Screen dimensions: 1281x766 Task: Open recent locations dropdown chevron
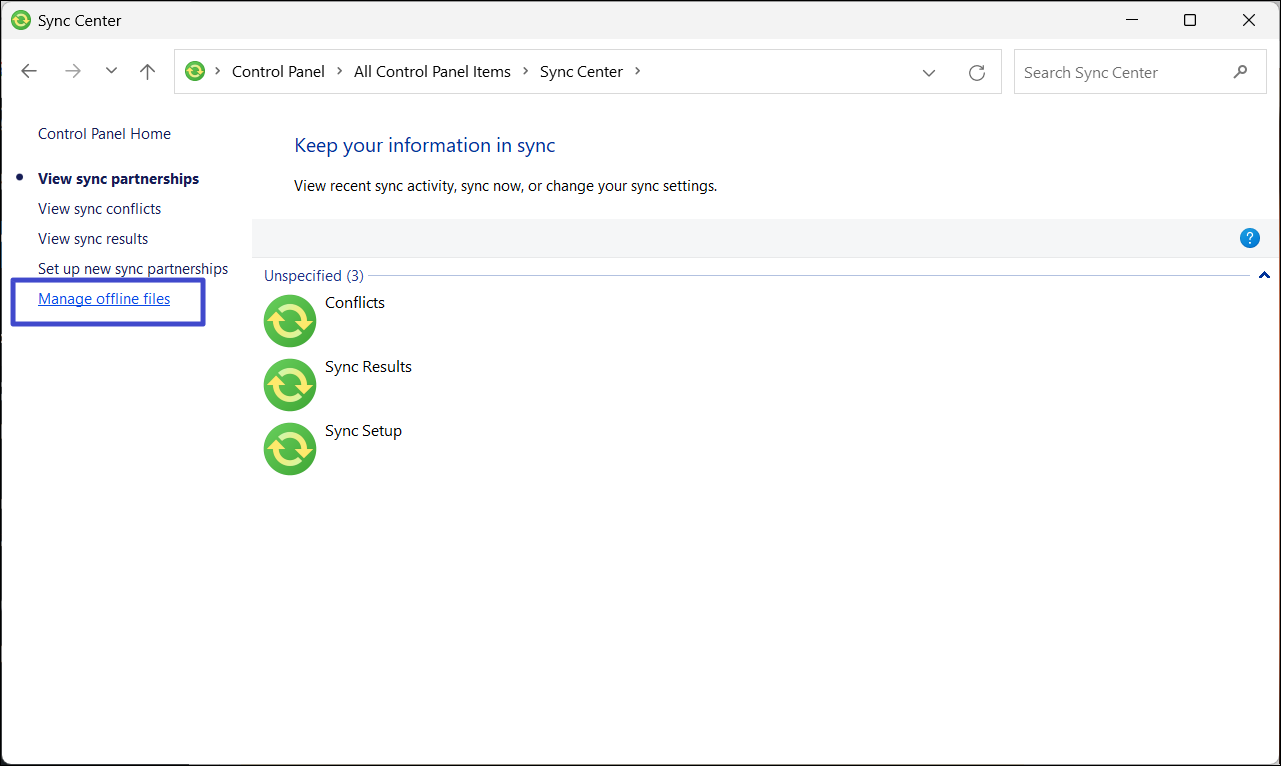[111, 72]
